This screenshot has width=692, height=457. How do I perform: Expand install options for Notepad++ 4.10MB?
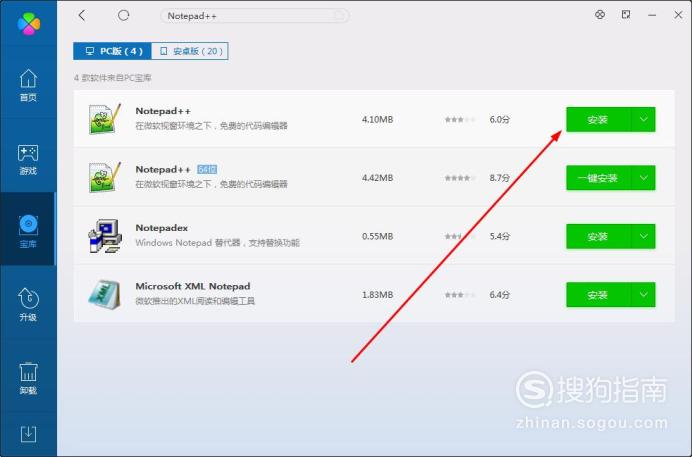point(643,120)
